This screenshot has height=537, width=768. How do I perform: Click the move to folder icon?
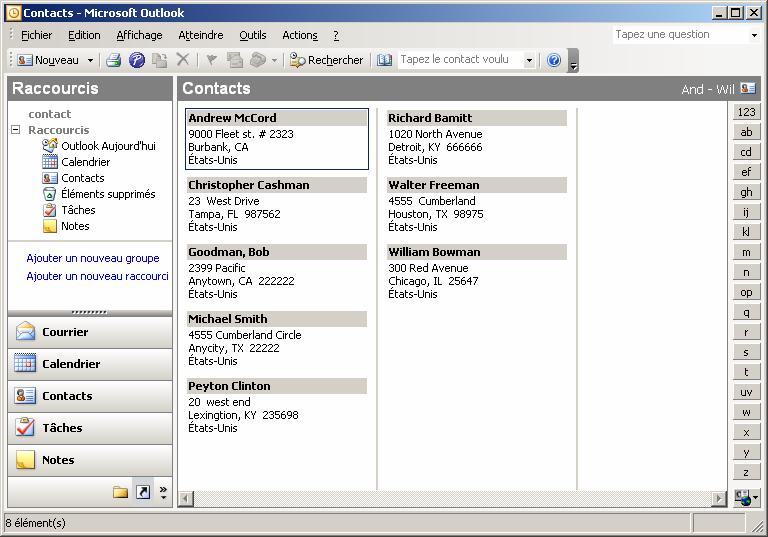click(x=159, y=60)
